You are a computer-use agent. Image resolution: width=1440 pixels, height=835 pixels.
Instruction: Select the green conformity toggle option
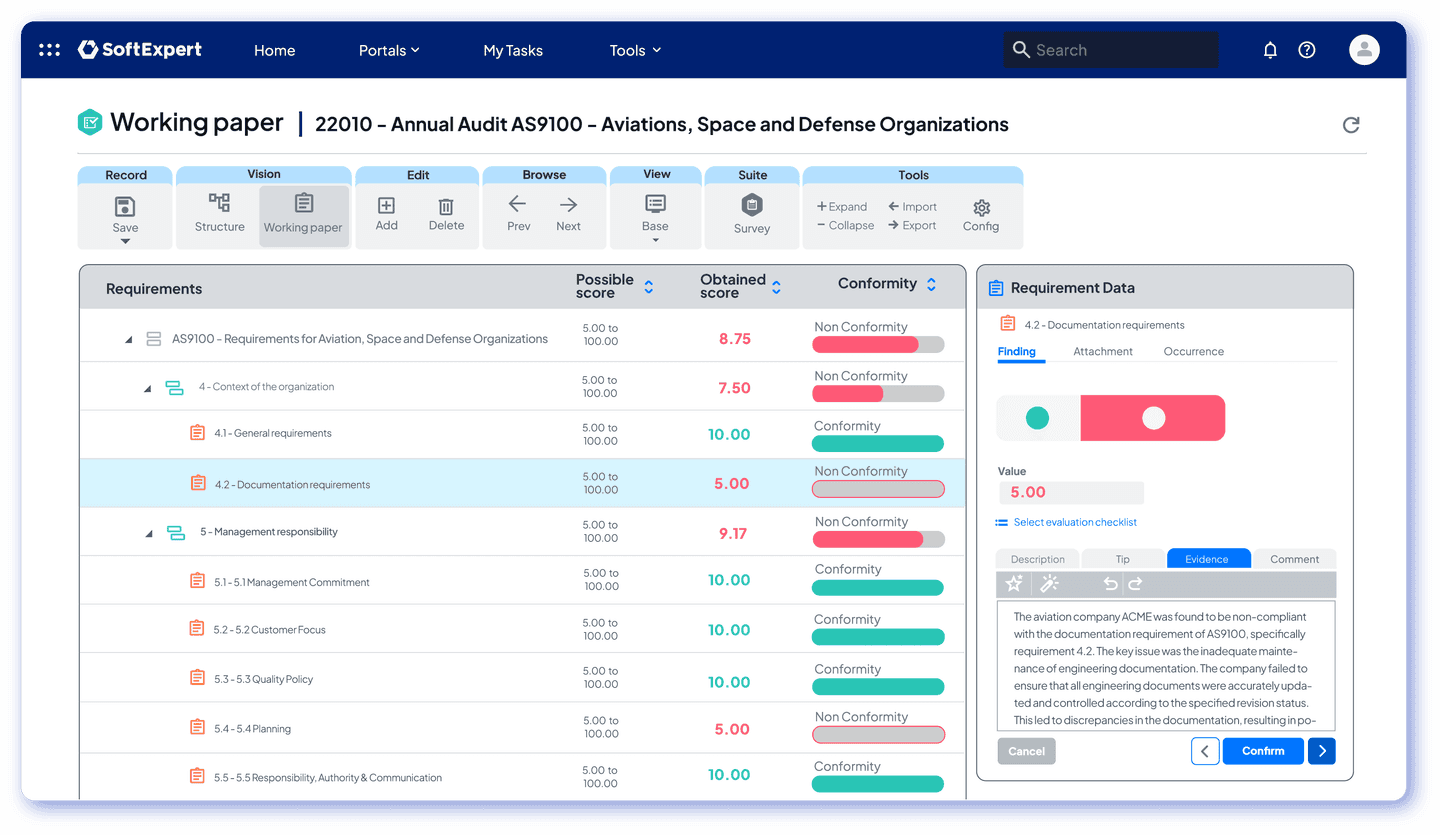(1038, 418)
